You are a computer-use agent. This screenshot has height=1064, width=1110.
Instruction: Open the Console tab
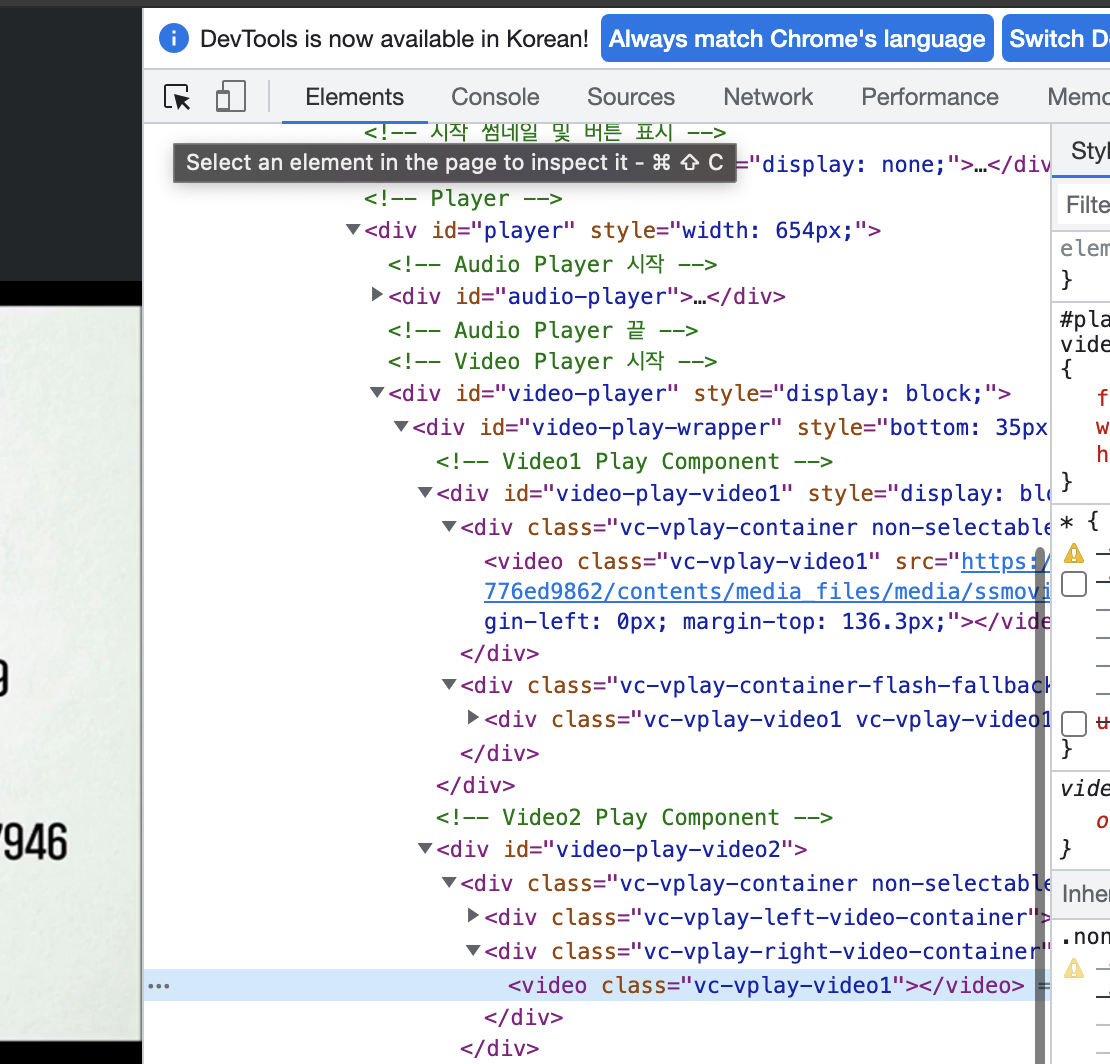pos(495,97)
